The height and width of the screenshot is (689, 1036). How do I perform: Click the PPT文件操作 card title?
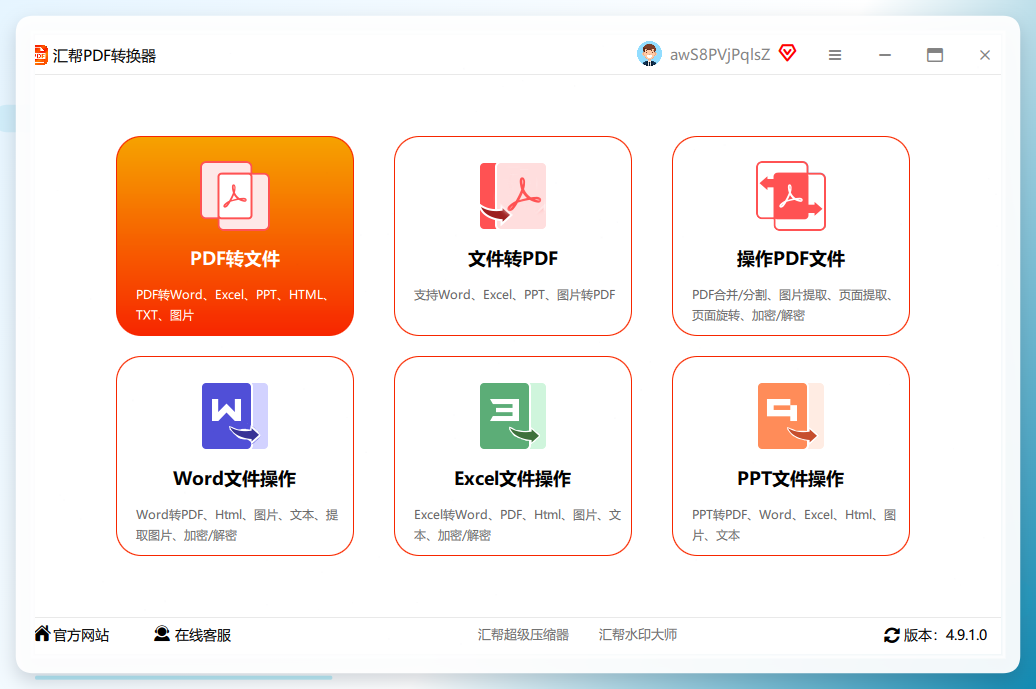(791, 478)
